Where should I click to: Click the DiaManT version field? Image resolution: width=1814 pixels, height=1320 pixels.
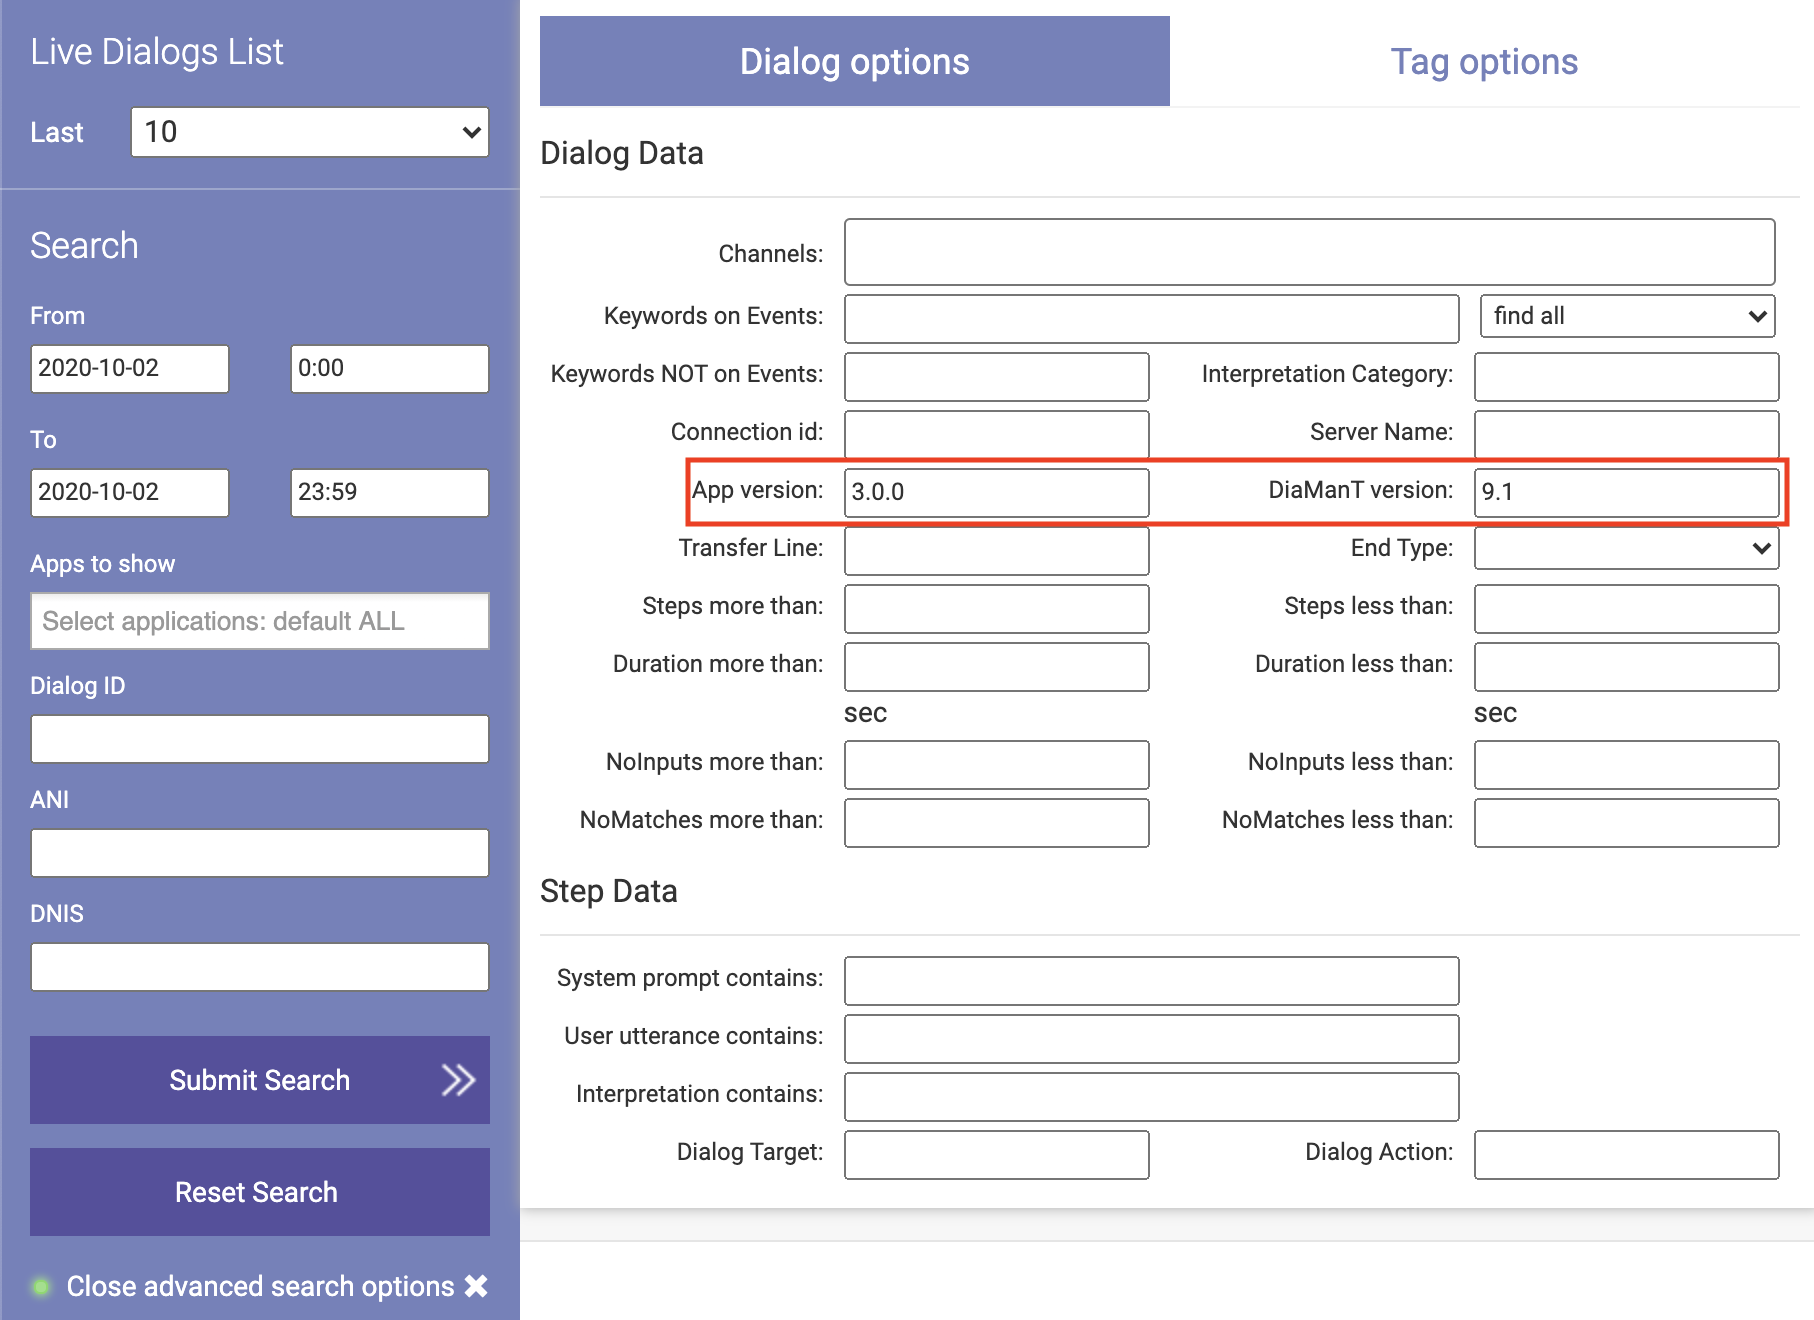1626,492
